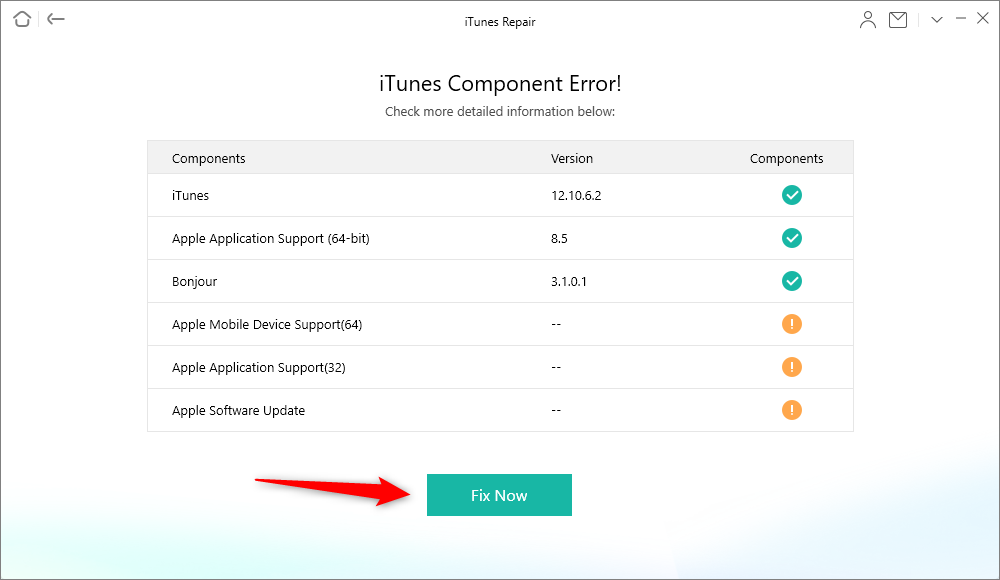The image size is (1000, 580).
Task: Click the '--' version for Apple Mobile Device Support(64)
Action: point(556,324)
